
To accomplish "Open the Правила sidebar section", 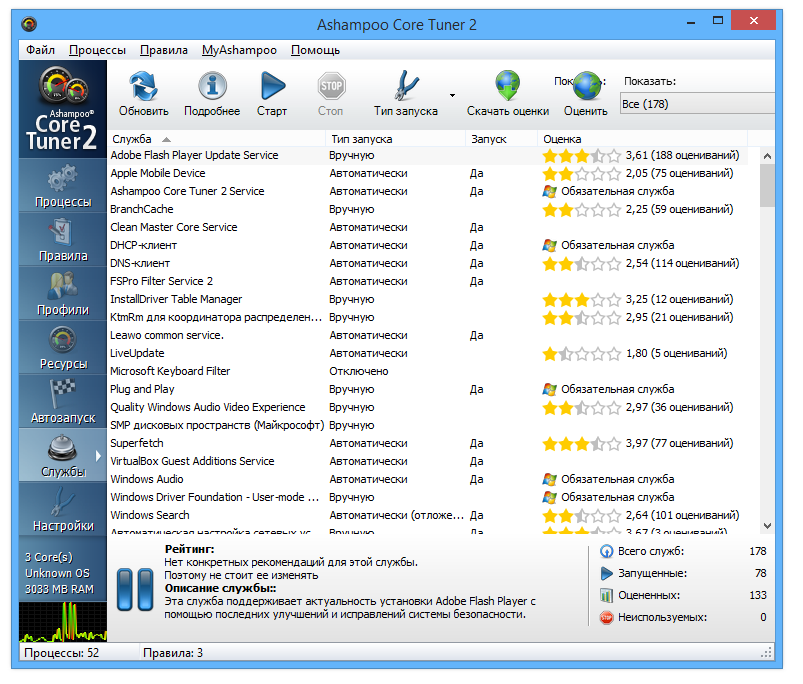I will point(63,240).
